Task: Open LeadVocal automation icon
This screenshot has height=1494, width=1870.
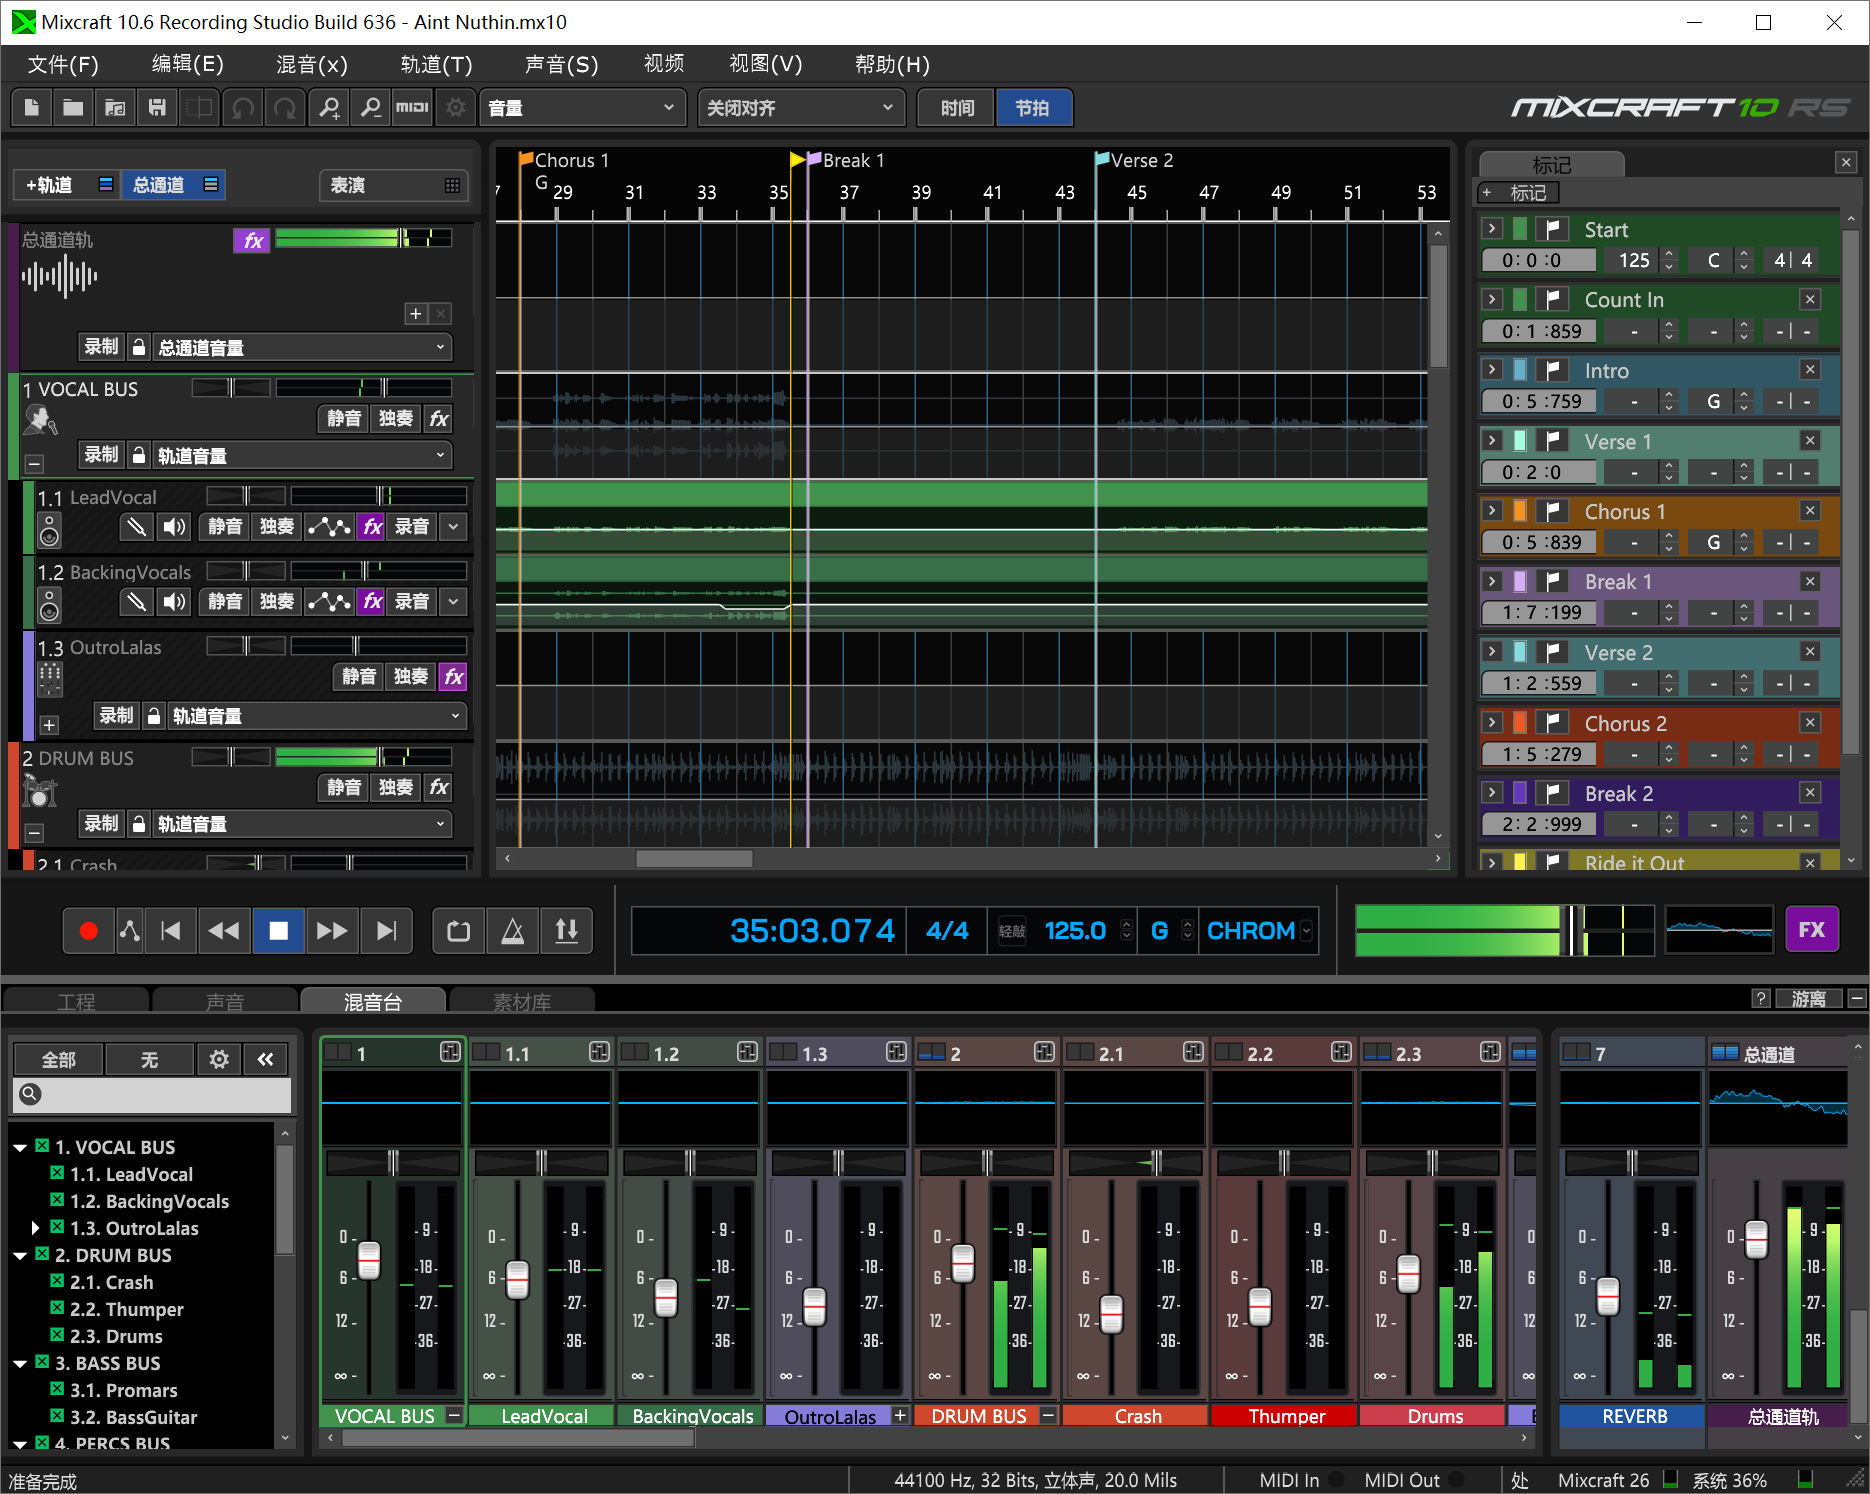Action: (329, 527)
